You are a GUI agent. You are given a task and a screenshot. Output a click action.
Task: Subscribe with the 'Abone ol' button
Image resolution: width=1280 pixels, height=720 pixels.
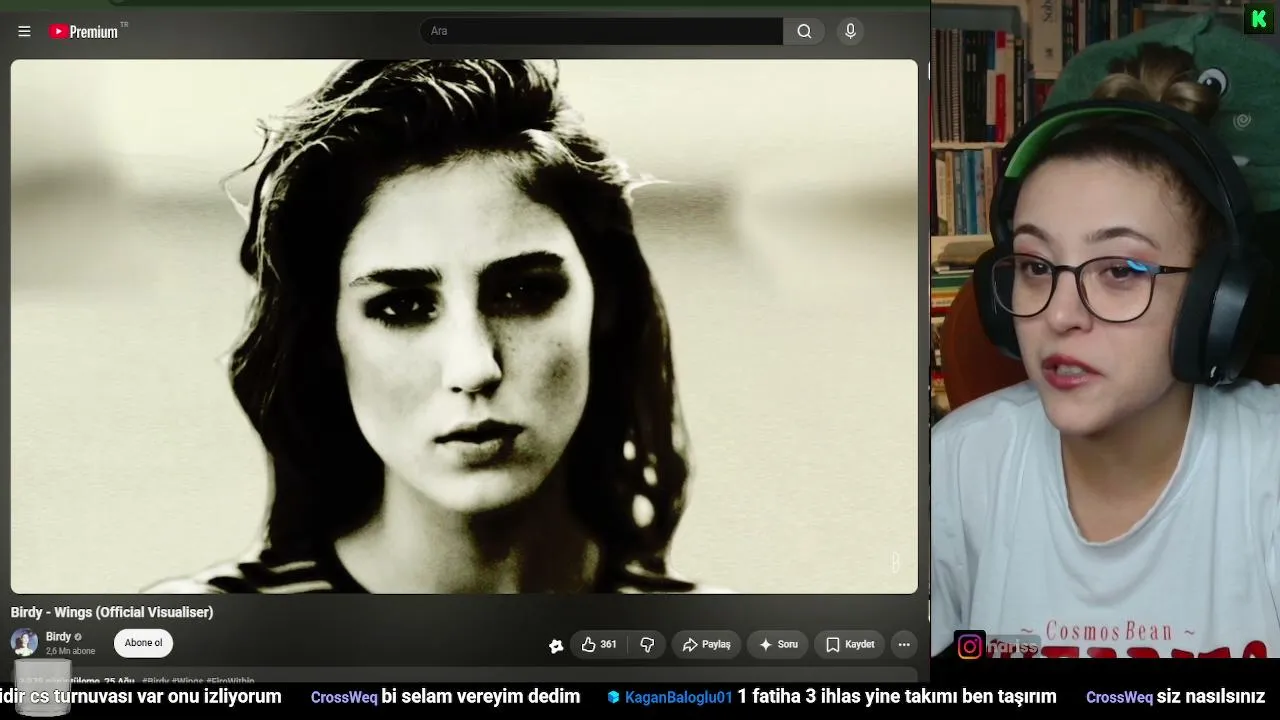[x=143, y=643]
